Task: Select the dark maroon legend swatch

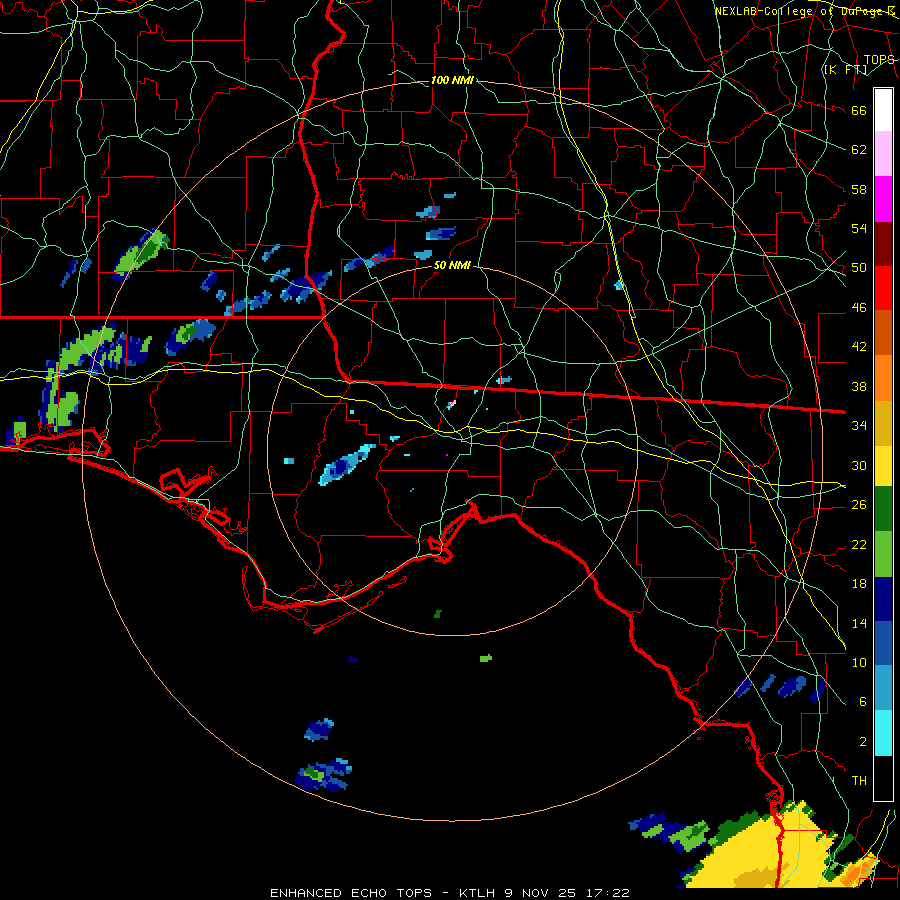Action: [x=883, y=243]
